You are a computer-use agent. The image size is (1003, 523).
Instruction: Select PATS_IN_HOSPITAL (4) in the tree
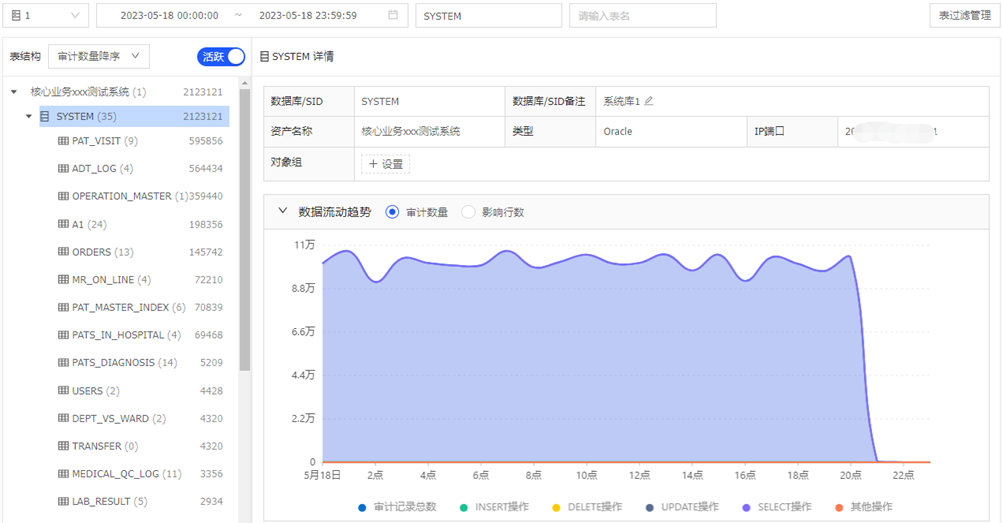click(127, 334)
